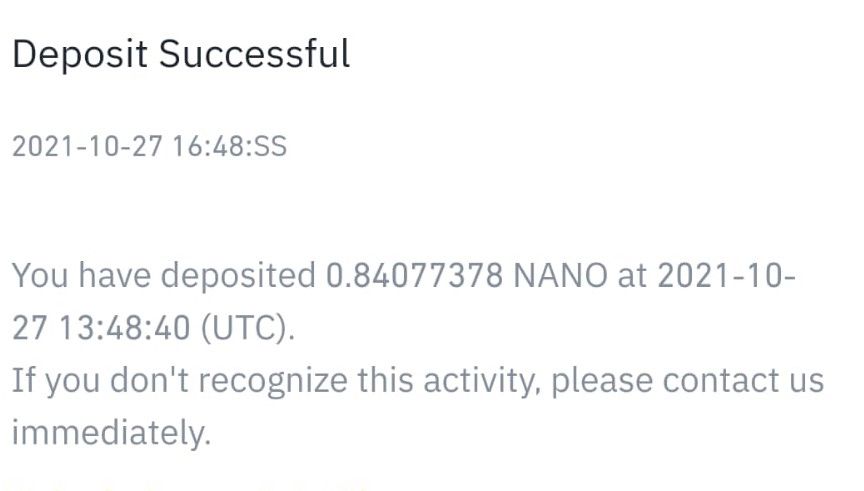
Task: Click the number 27 starting the second line
Action: click(27, 328)
